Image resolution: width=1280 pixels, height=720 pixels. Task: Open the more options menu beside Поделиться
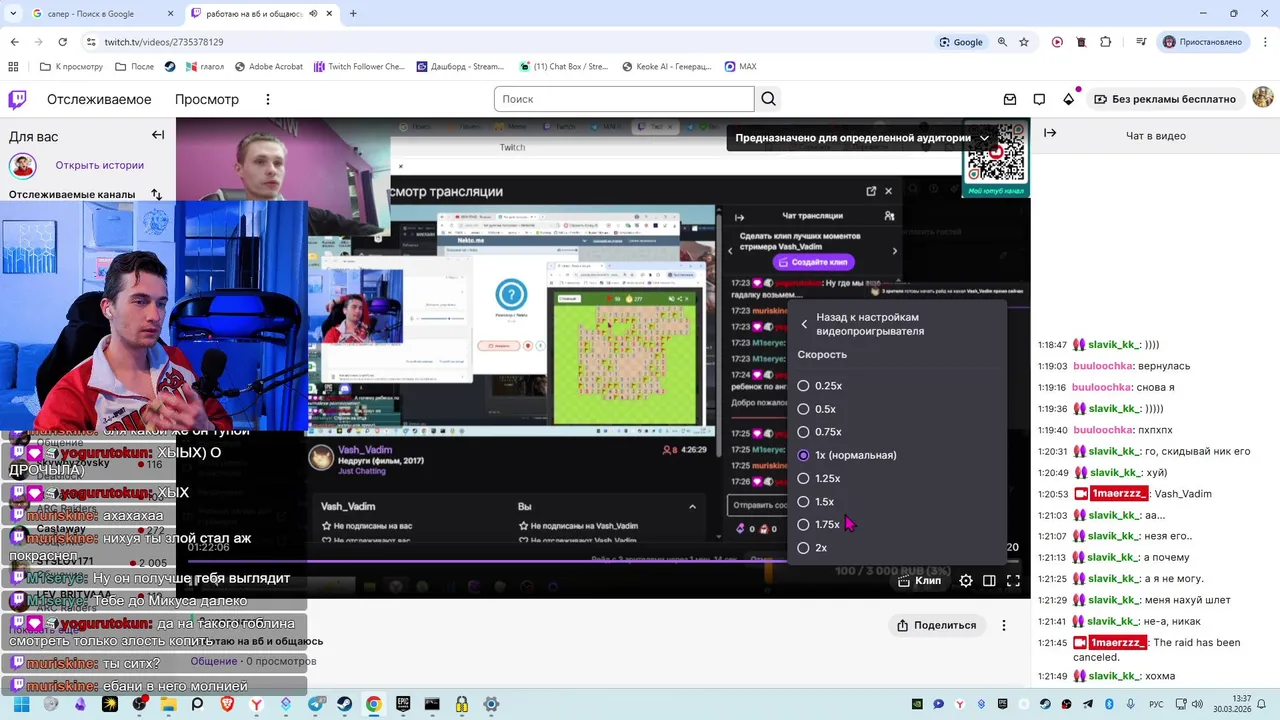point(1004,625)
